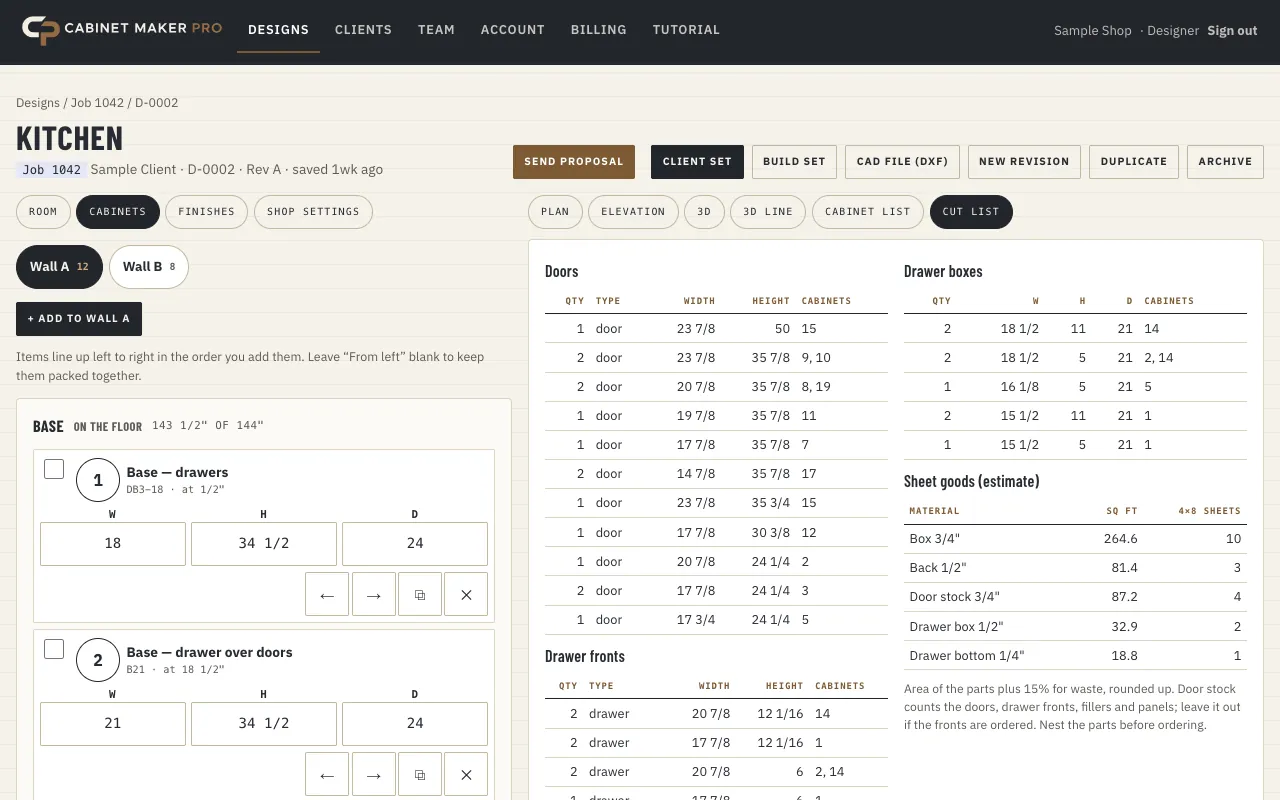Move cabinet 1 right with the arrow icon

[x=373, y=594]
